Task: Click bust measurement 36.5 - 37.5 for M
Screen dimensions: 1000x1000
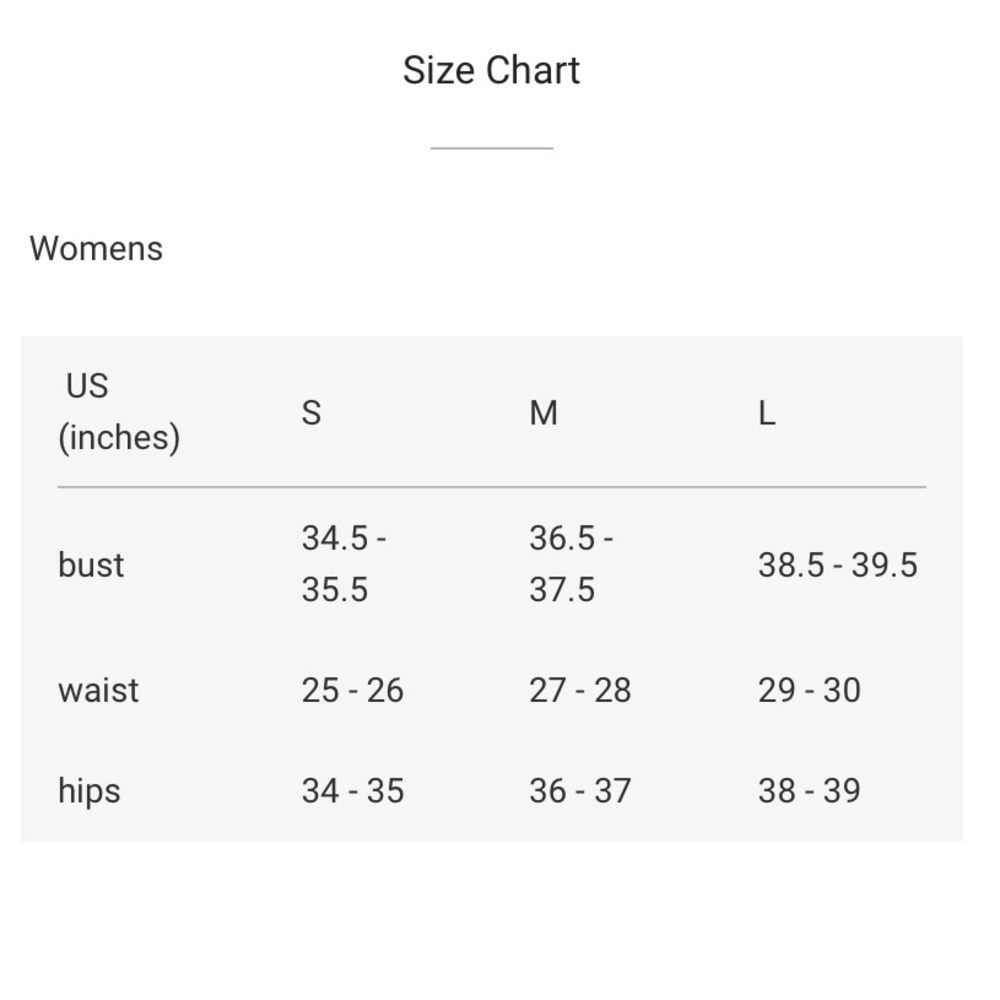Action: [571, 564]
